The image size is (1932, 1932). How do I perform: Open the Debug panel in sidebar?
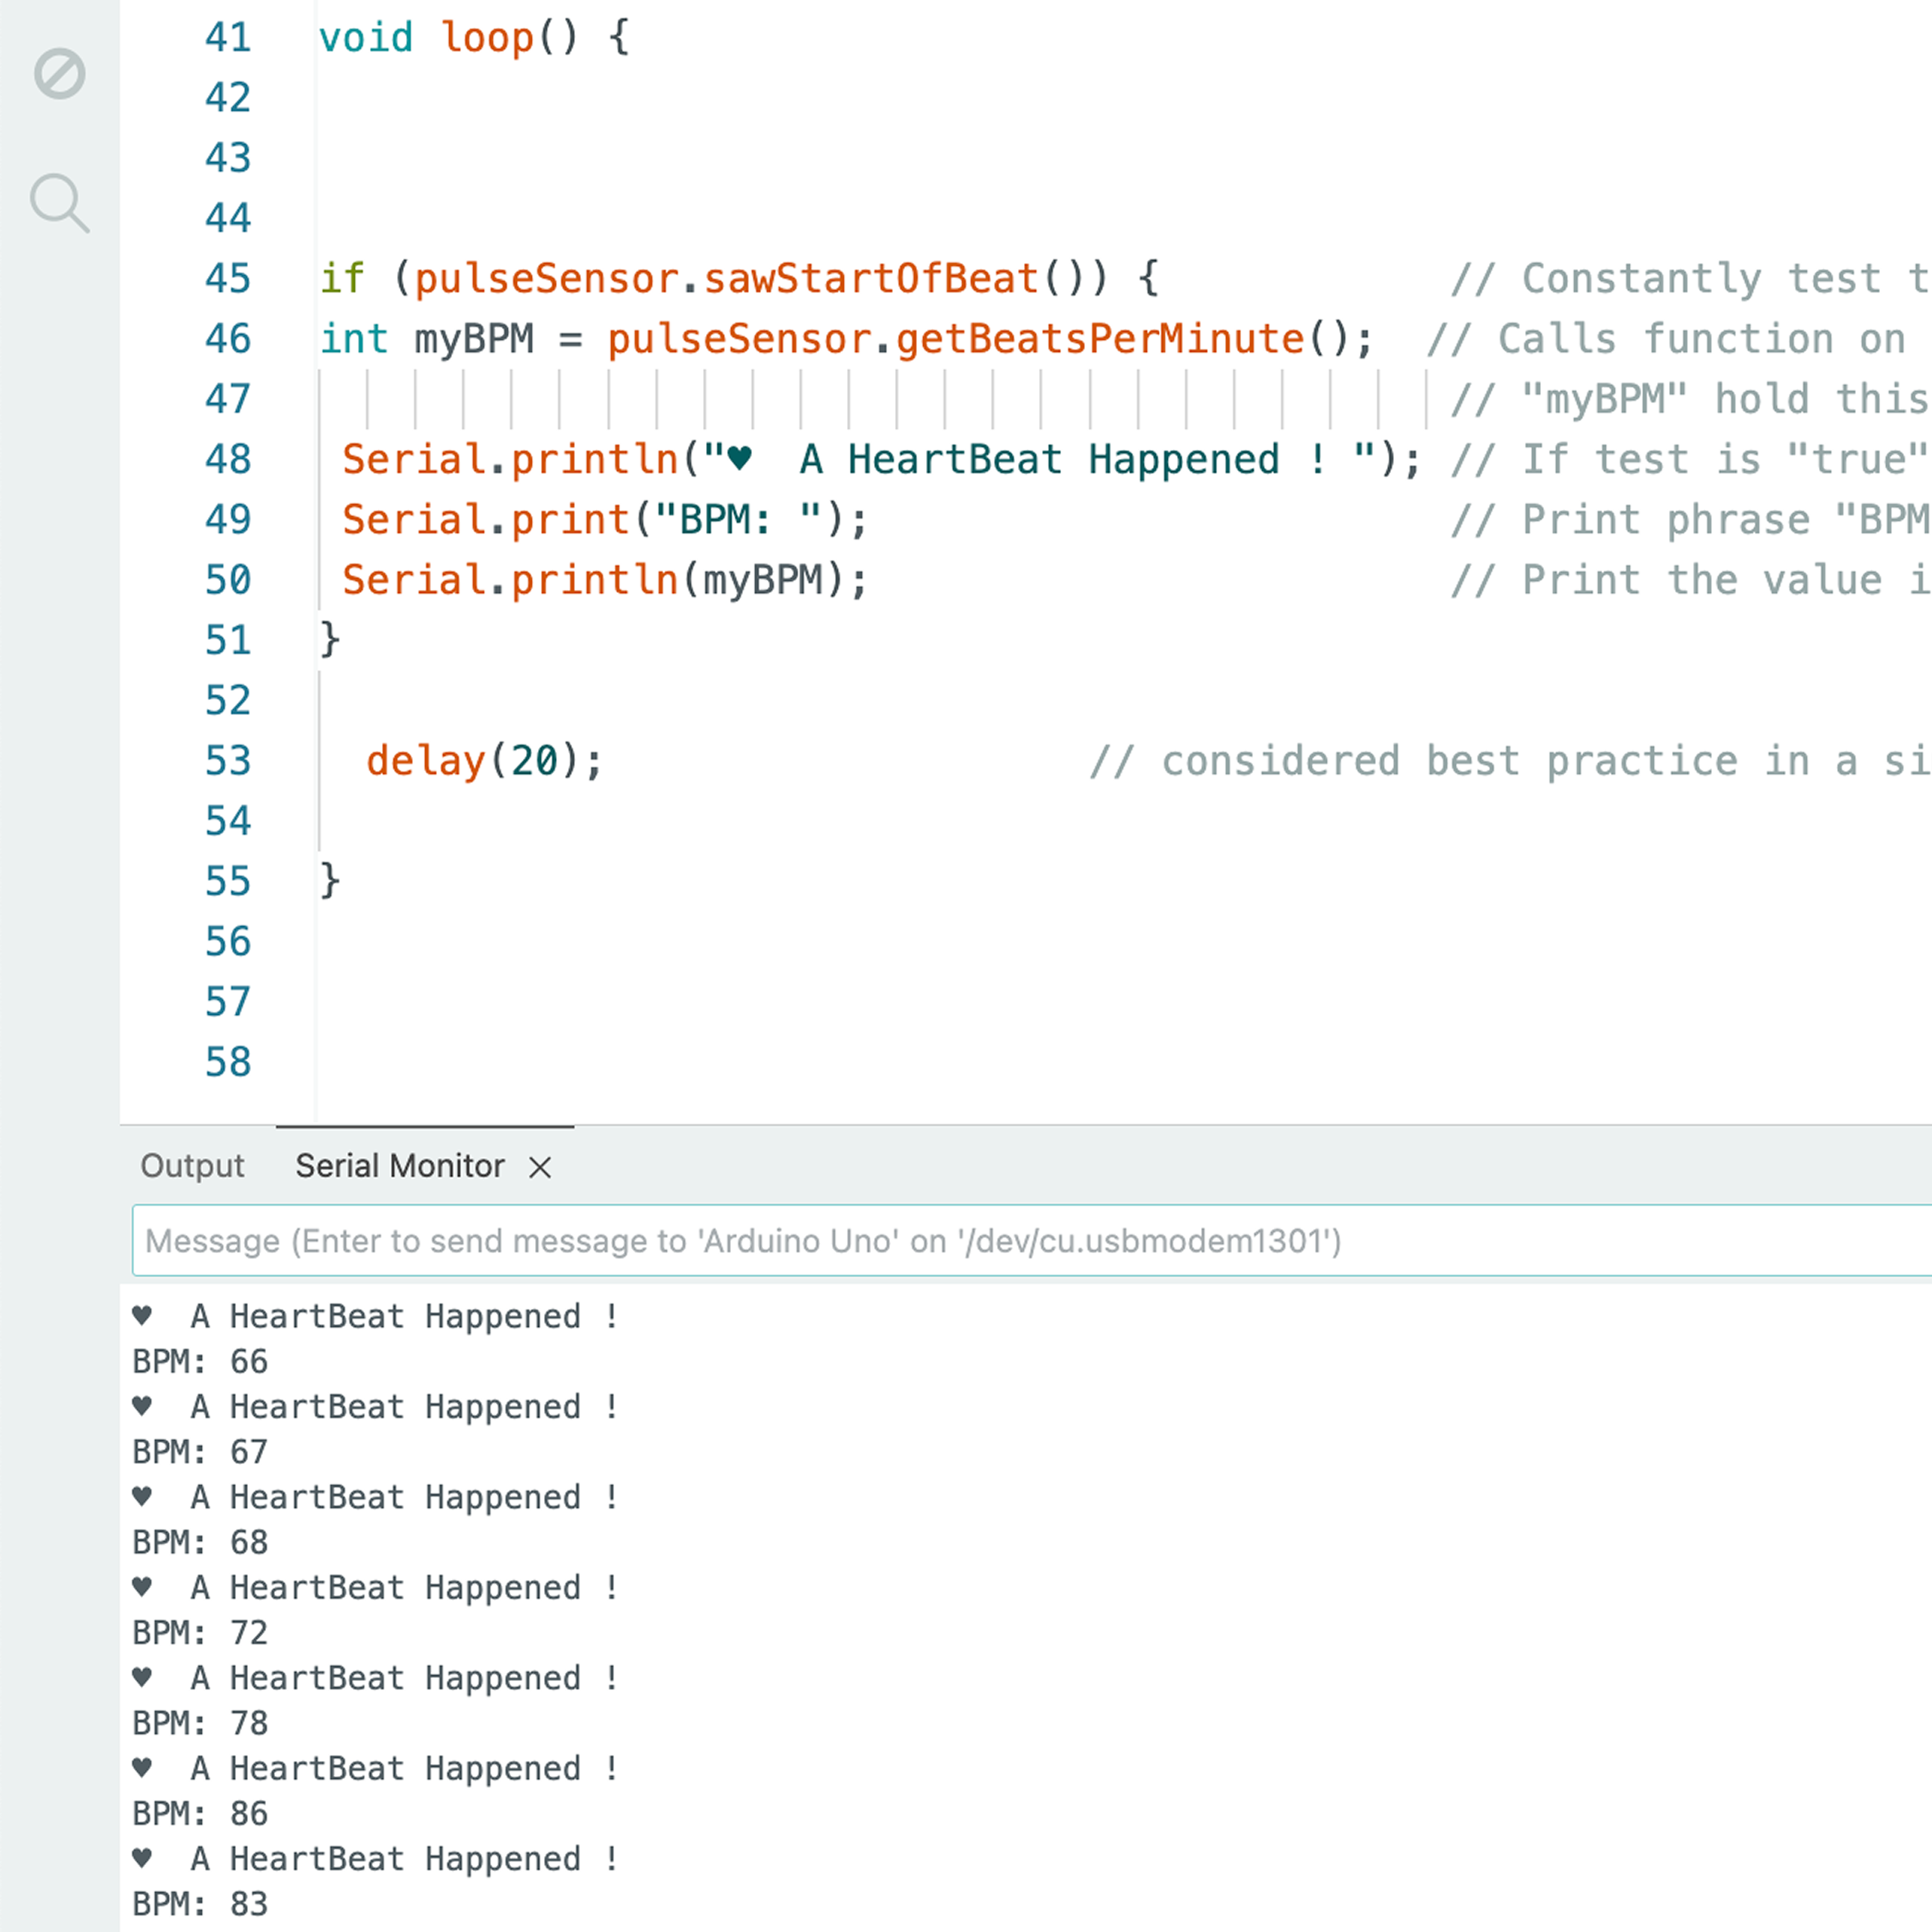coord(59,74)
